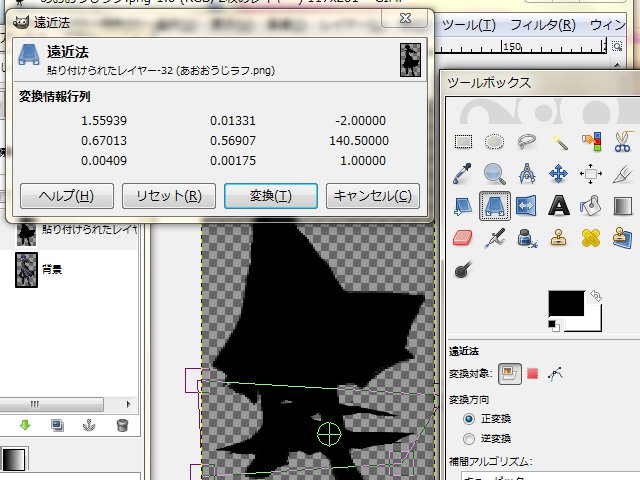
Task: Apply with the 変換(T) button
Action: coord(271,196)
